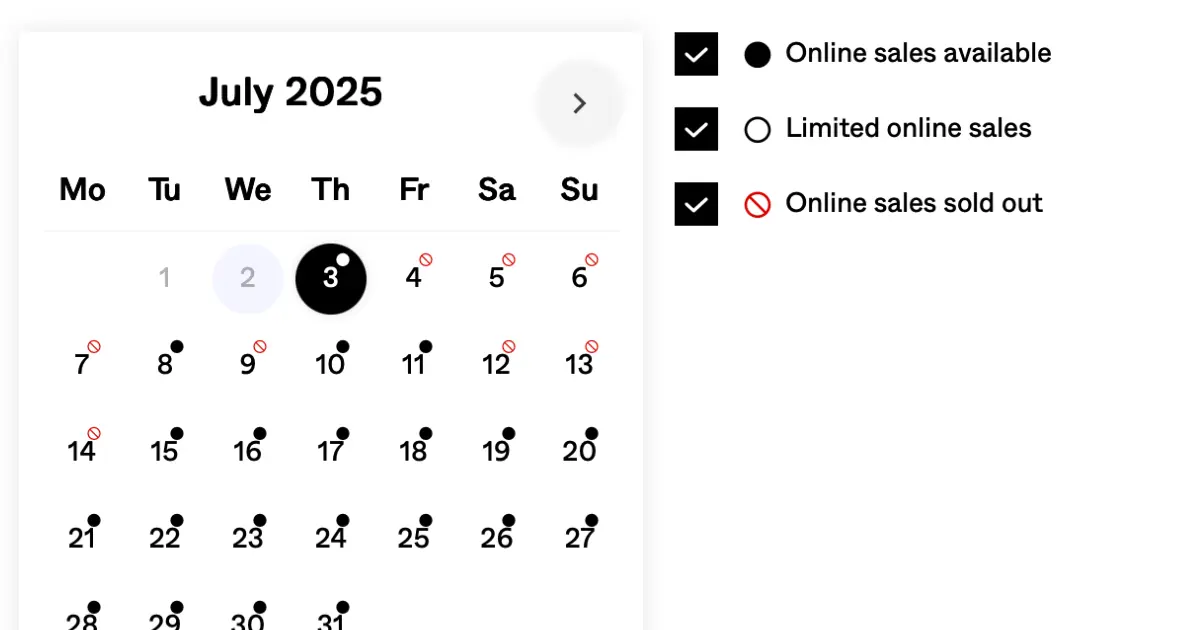This screenshot has height=630, width=1200.
Task: Click the filled black circle legend icon
Action: [758, 55]
